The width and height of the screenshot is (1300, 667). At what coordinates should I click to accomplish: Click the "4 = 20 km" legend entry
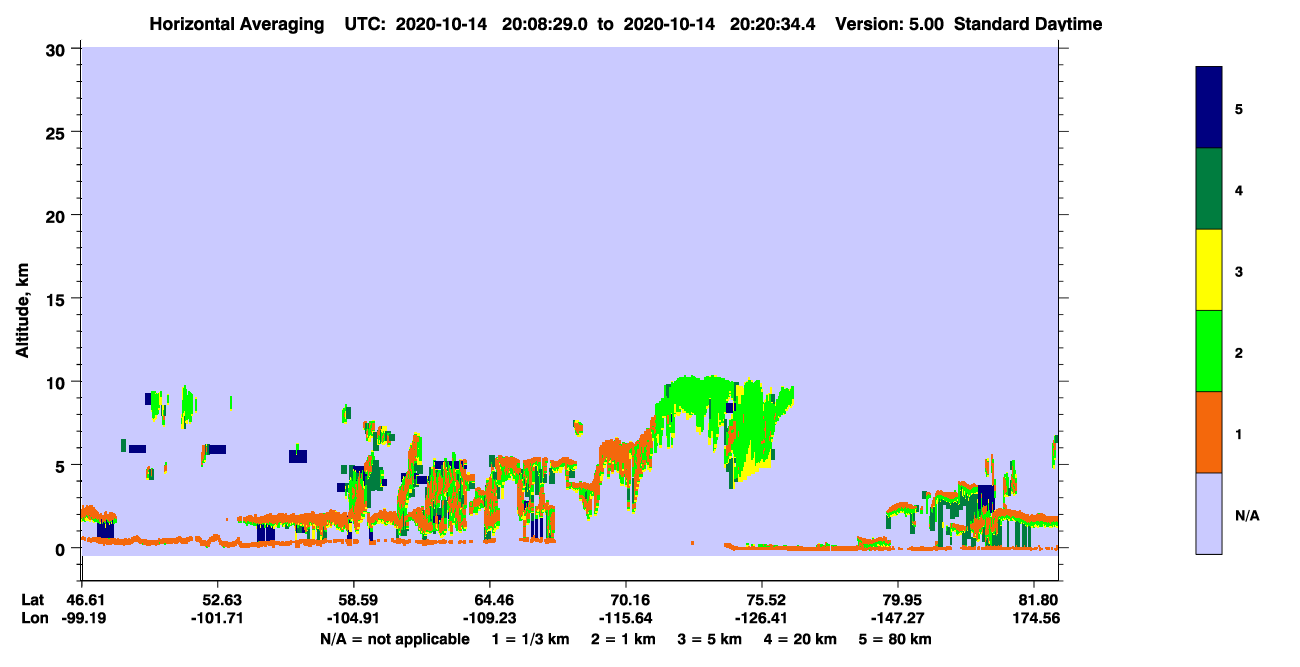798,639
